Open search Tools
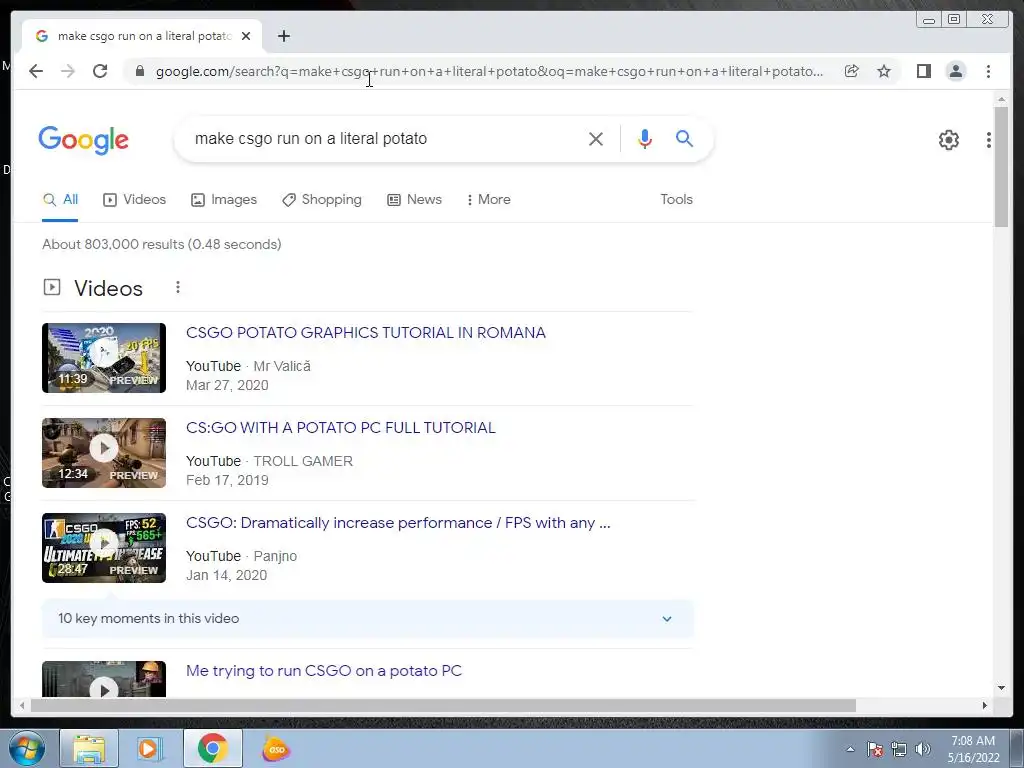 [x=676, y=200]
